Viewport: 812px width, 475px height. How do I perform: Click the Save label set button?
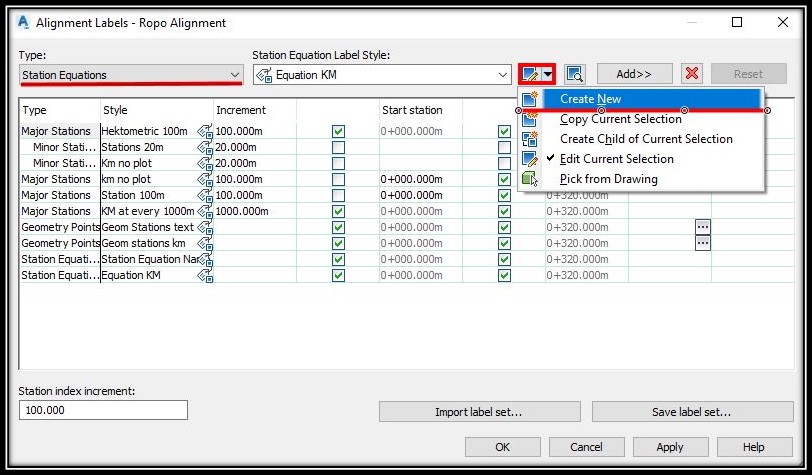(x=692, y=412)
